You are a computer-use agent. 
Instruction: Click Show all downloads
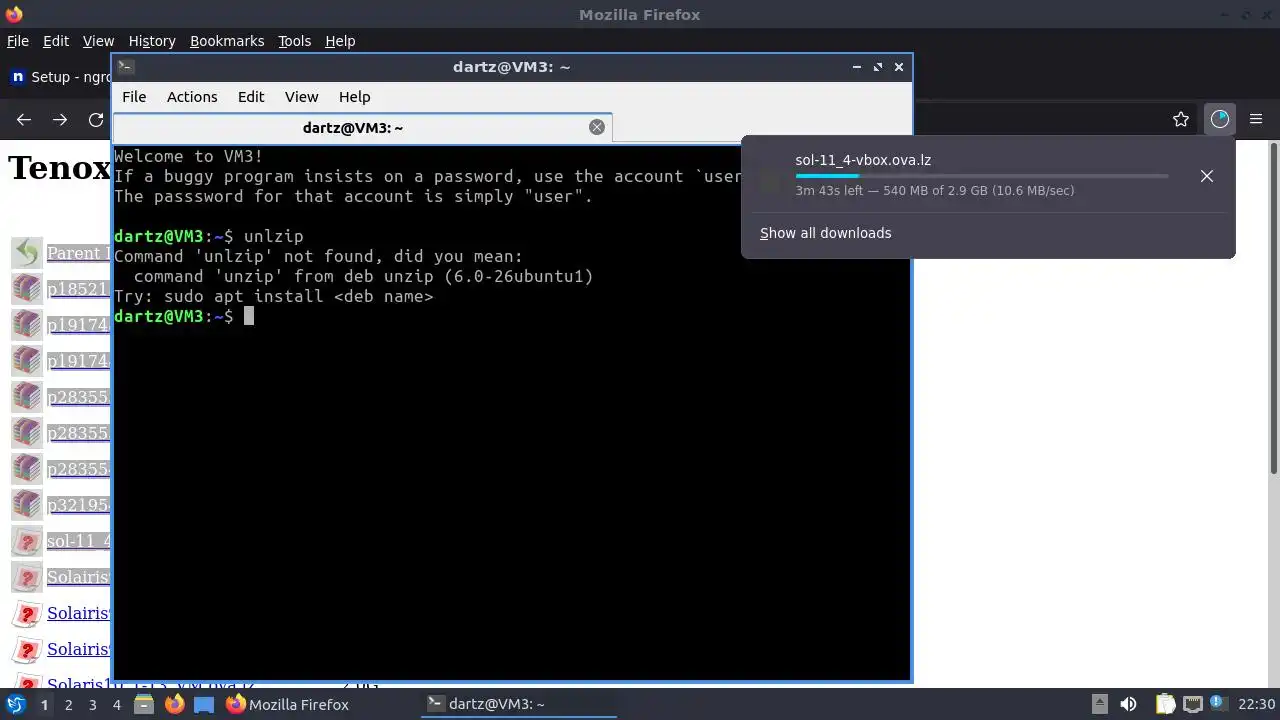(x=825, y=233)
